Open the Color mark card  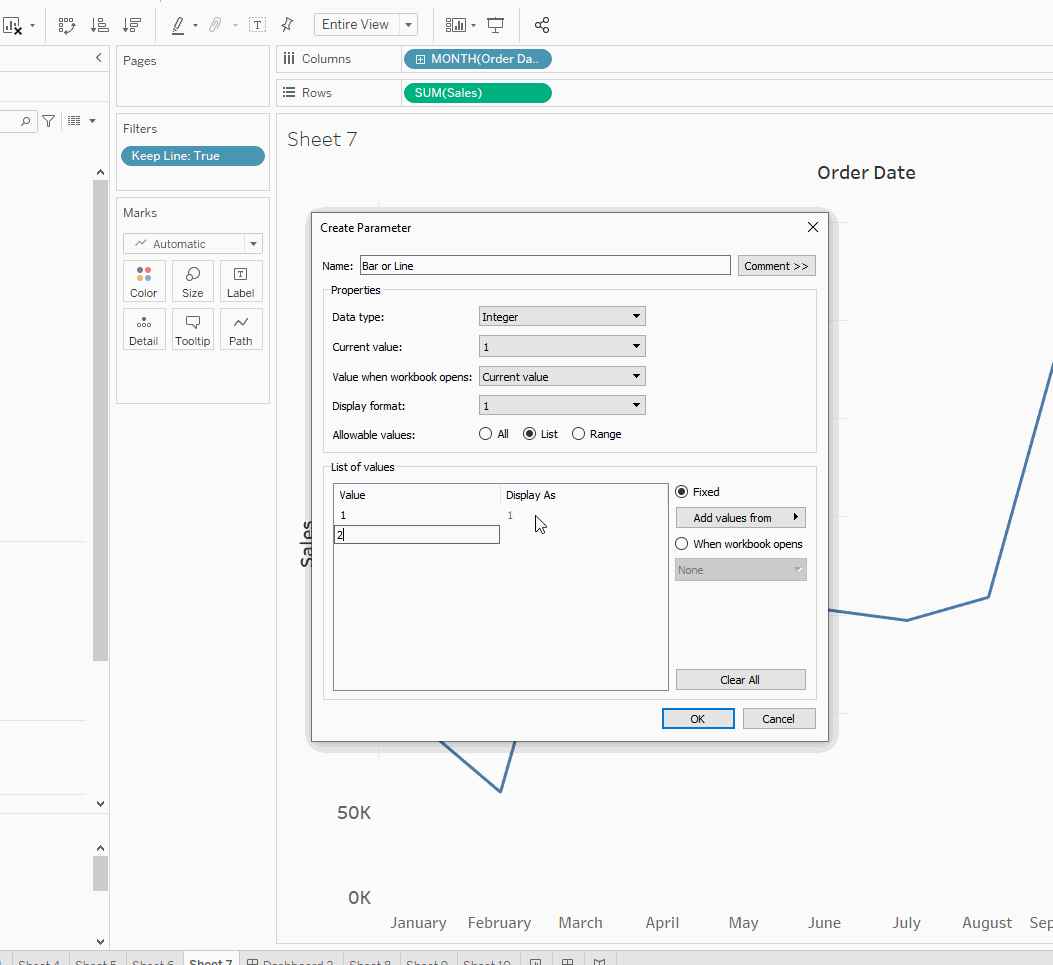[144, 281]
